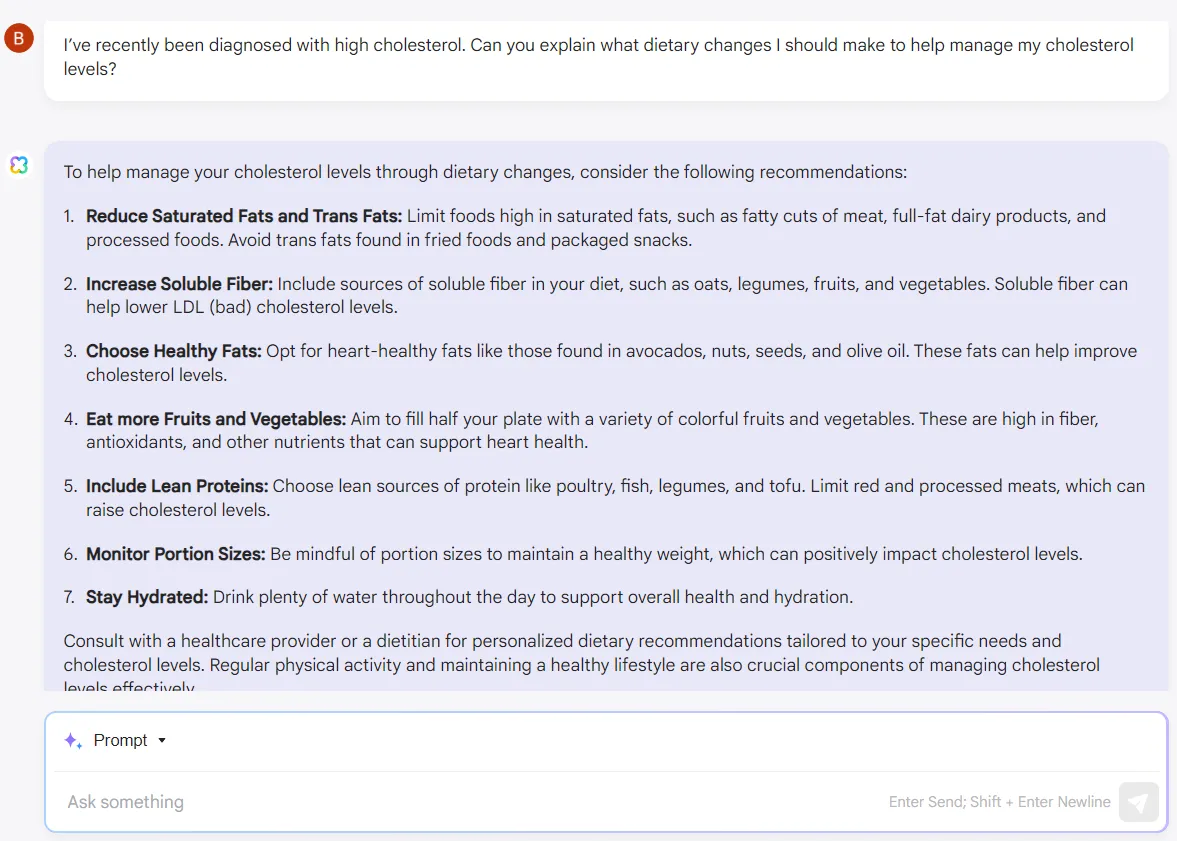Click list number 1 in the response
Image resolution: width=1177 pixels, height=841 pixels.
pos(69,216)
